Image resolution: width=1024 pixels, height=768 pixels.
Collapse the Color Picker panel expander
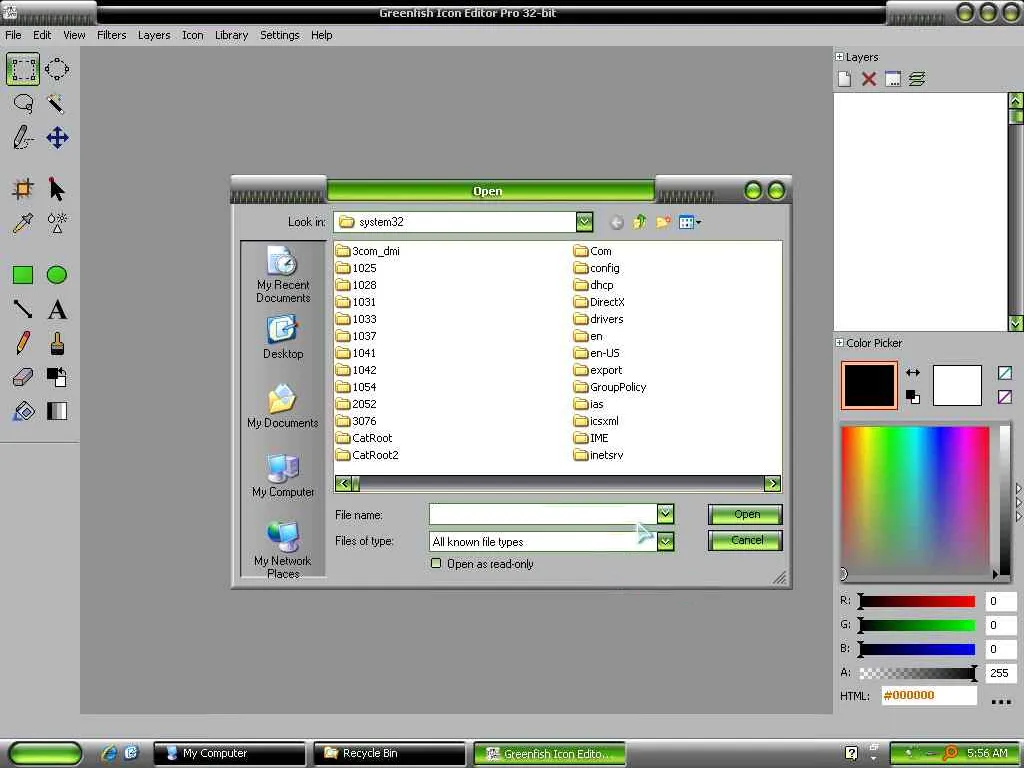pyautogui.click(x=839, y=343)
